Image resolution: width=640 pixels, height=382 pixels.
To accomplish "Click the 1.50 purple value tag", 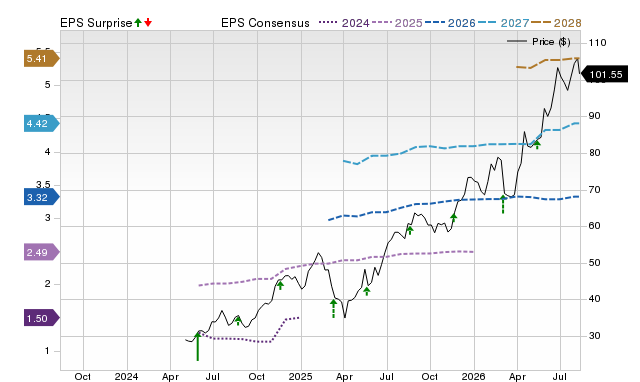I will click(42, 318).
